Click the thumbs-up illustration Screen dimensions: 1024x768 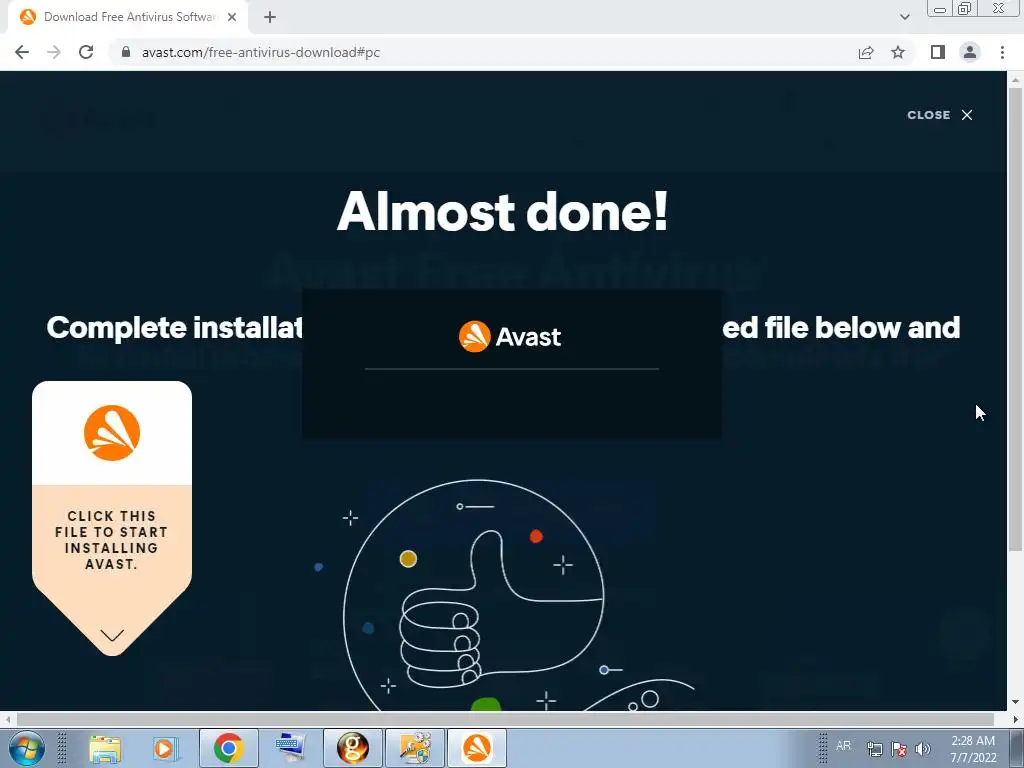tap(473, 596)
